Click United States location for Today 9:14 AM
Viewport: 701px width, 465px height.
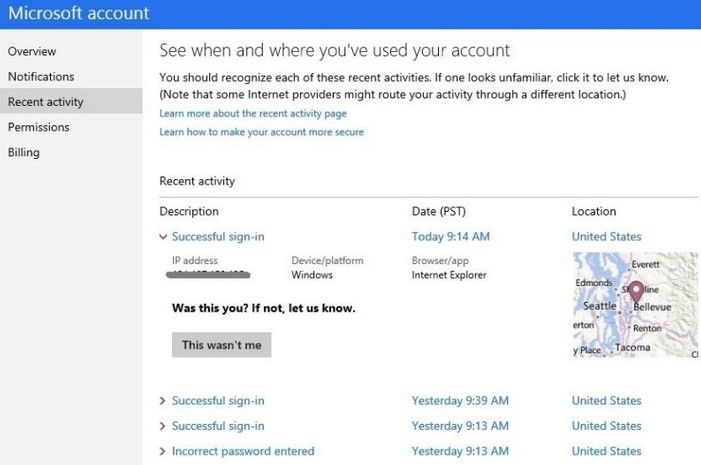607,237
